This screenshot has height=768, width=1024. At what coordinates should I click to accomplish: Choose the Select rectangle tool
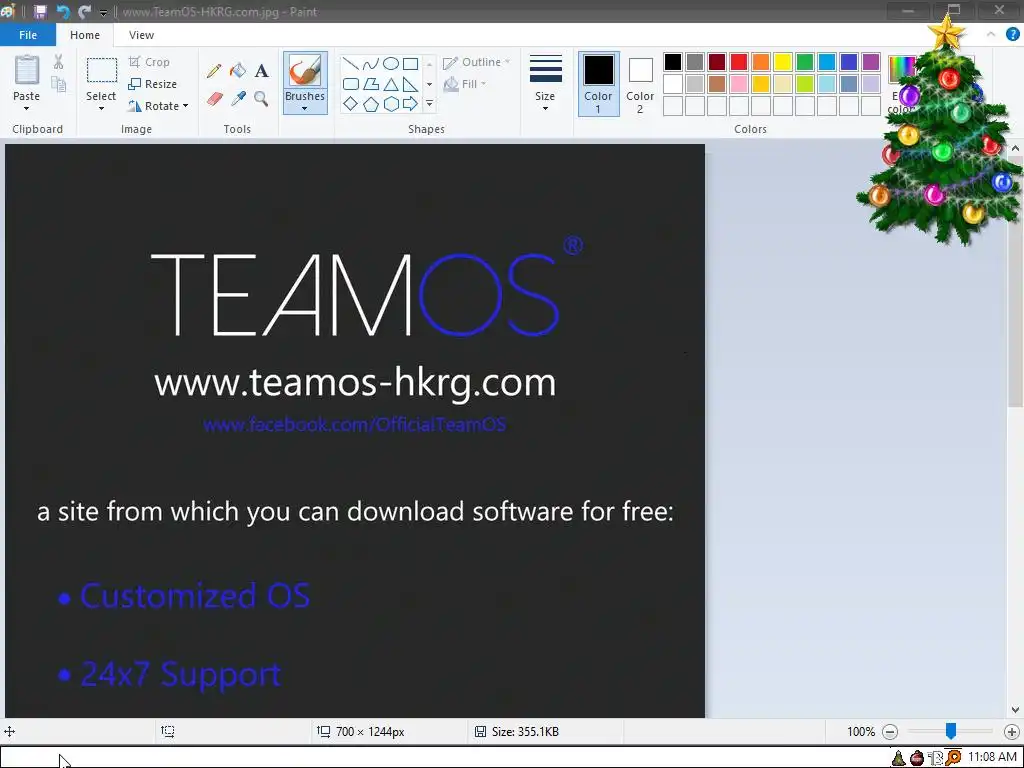click(101, 70)
